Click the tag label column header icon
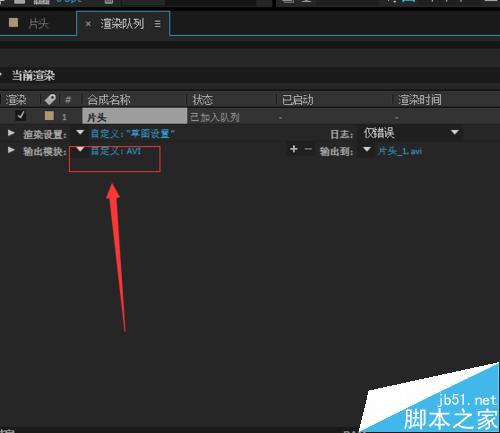Screen dimensions: 500x433 click(x=50, y=99)
